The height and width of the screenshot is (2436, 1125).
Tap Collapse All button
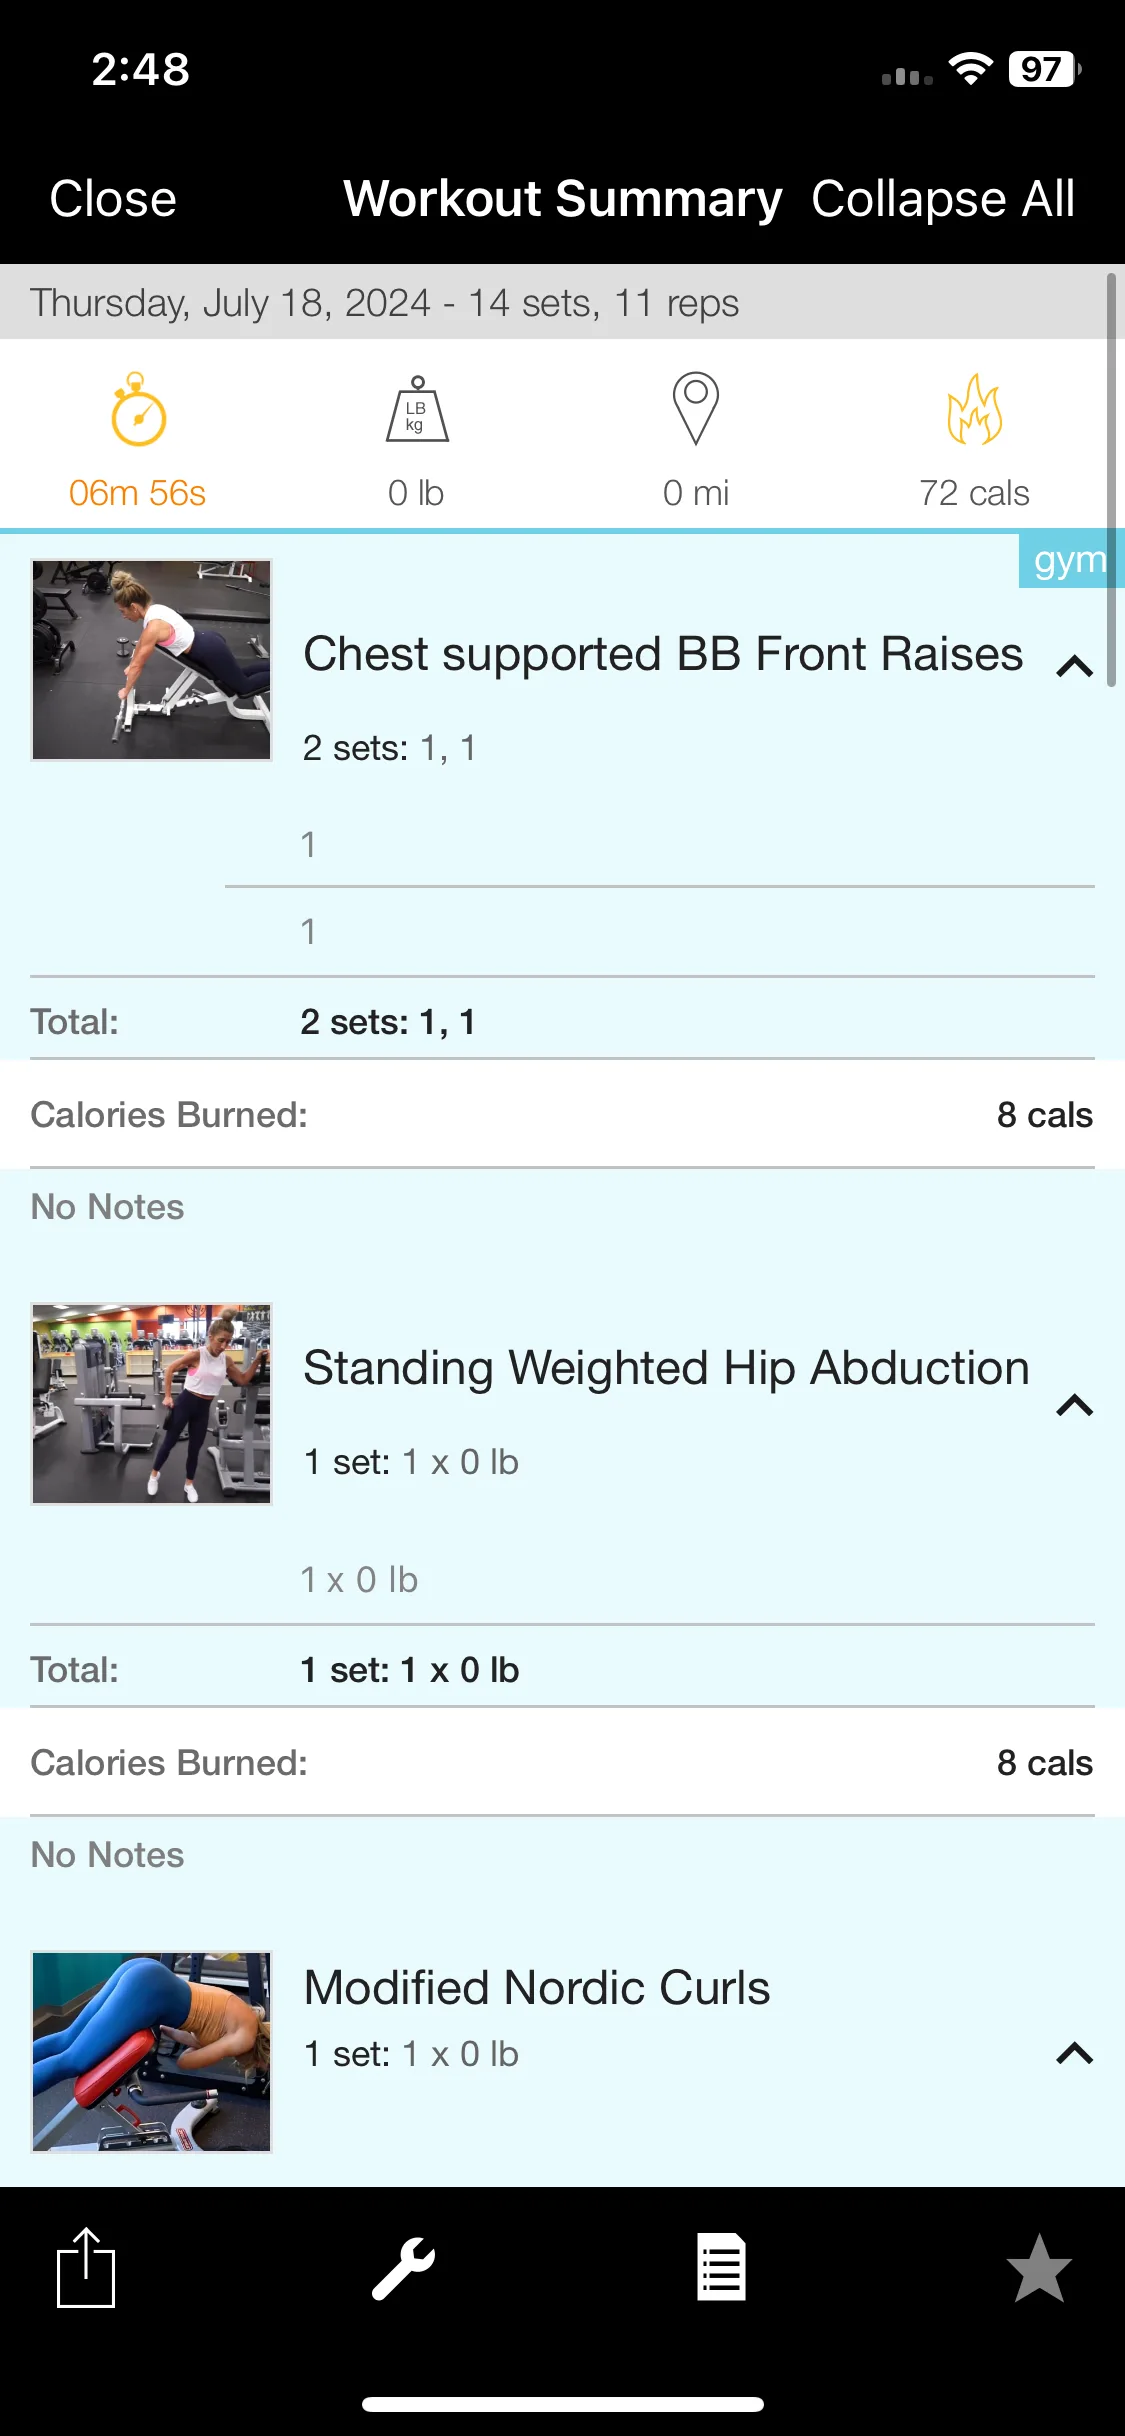[943, 198]
